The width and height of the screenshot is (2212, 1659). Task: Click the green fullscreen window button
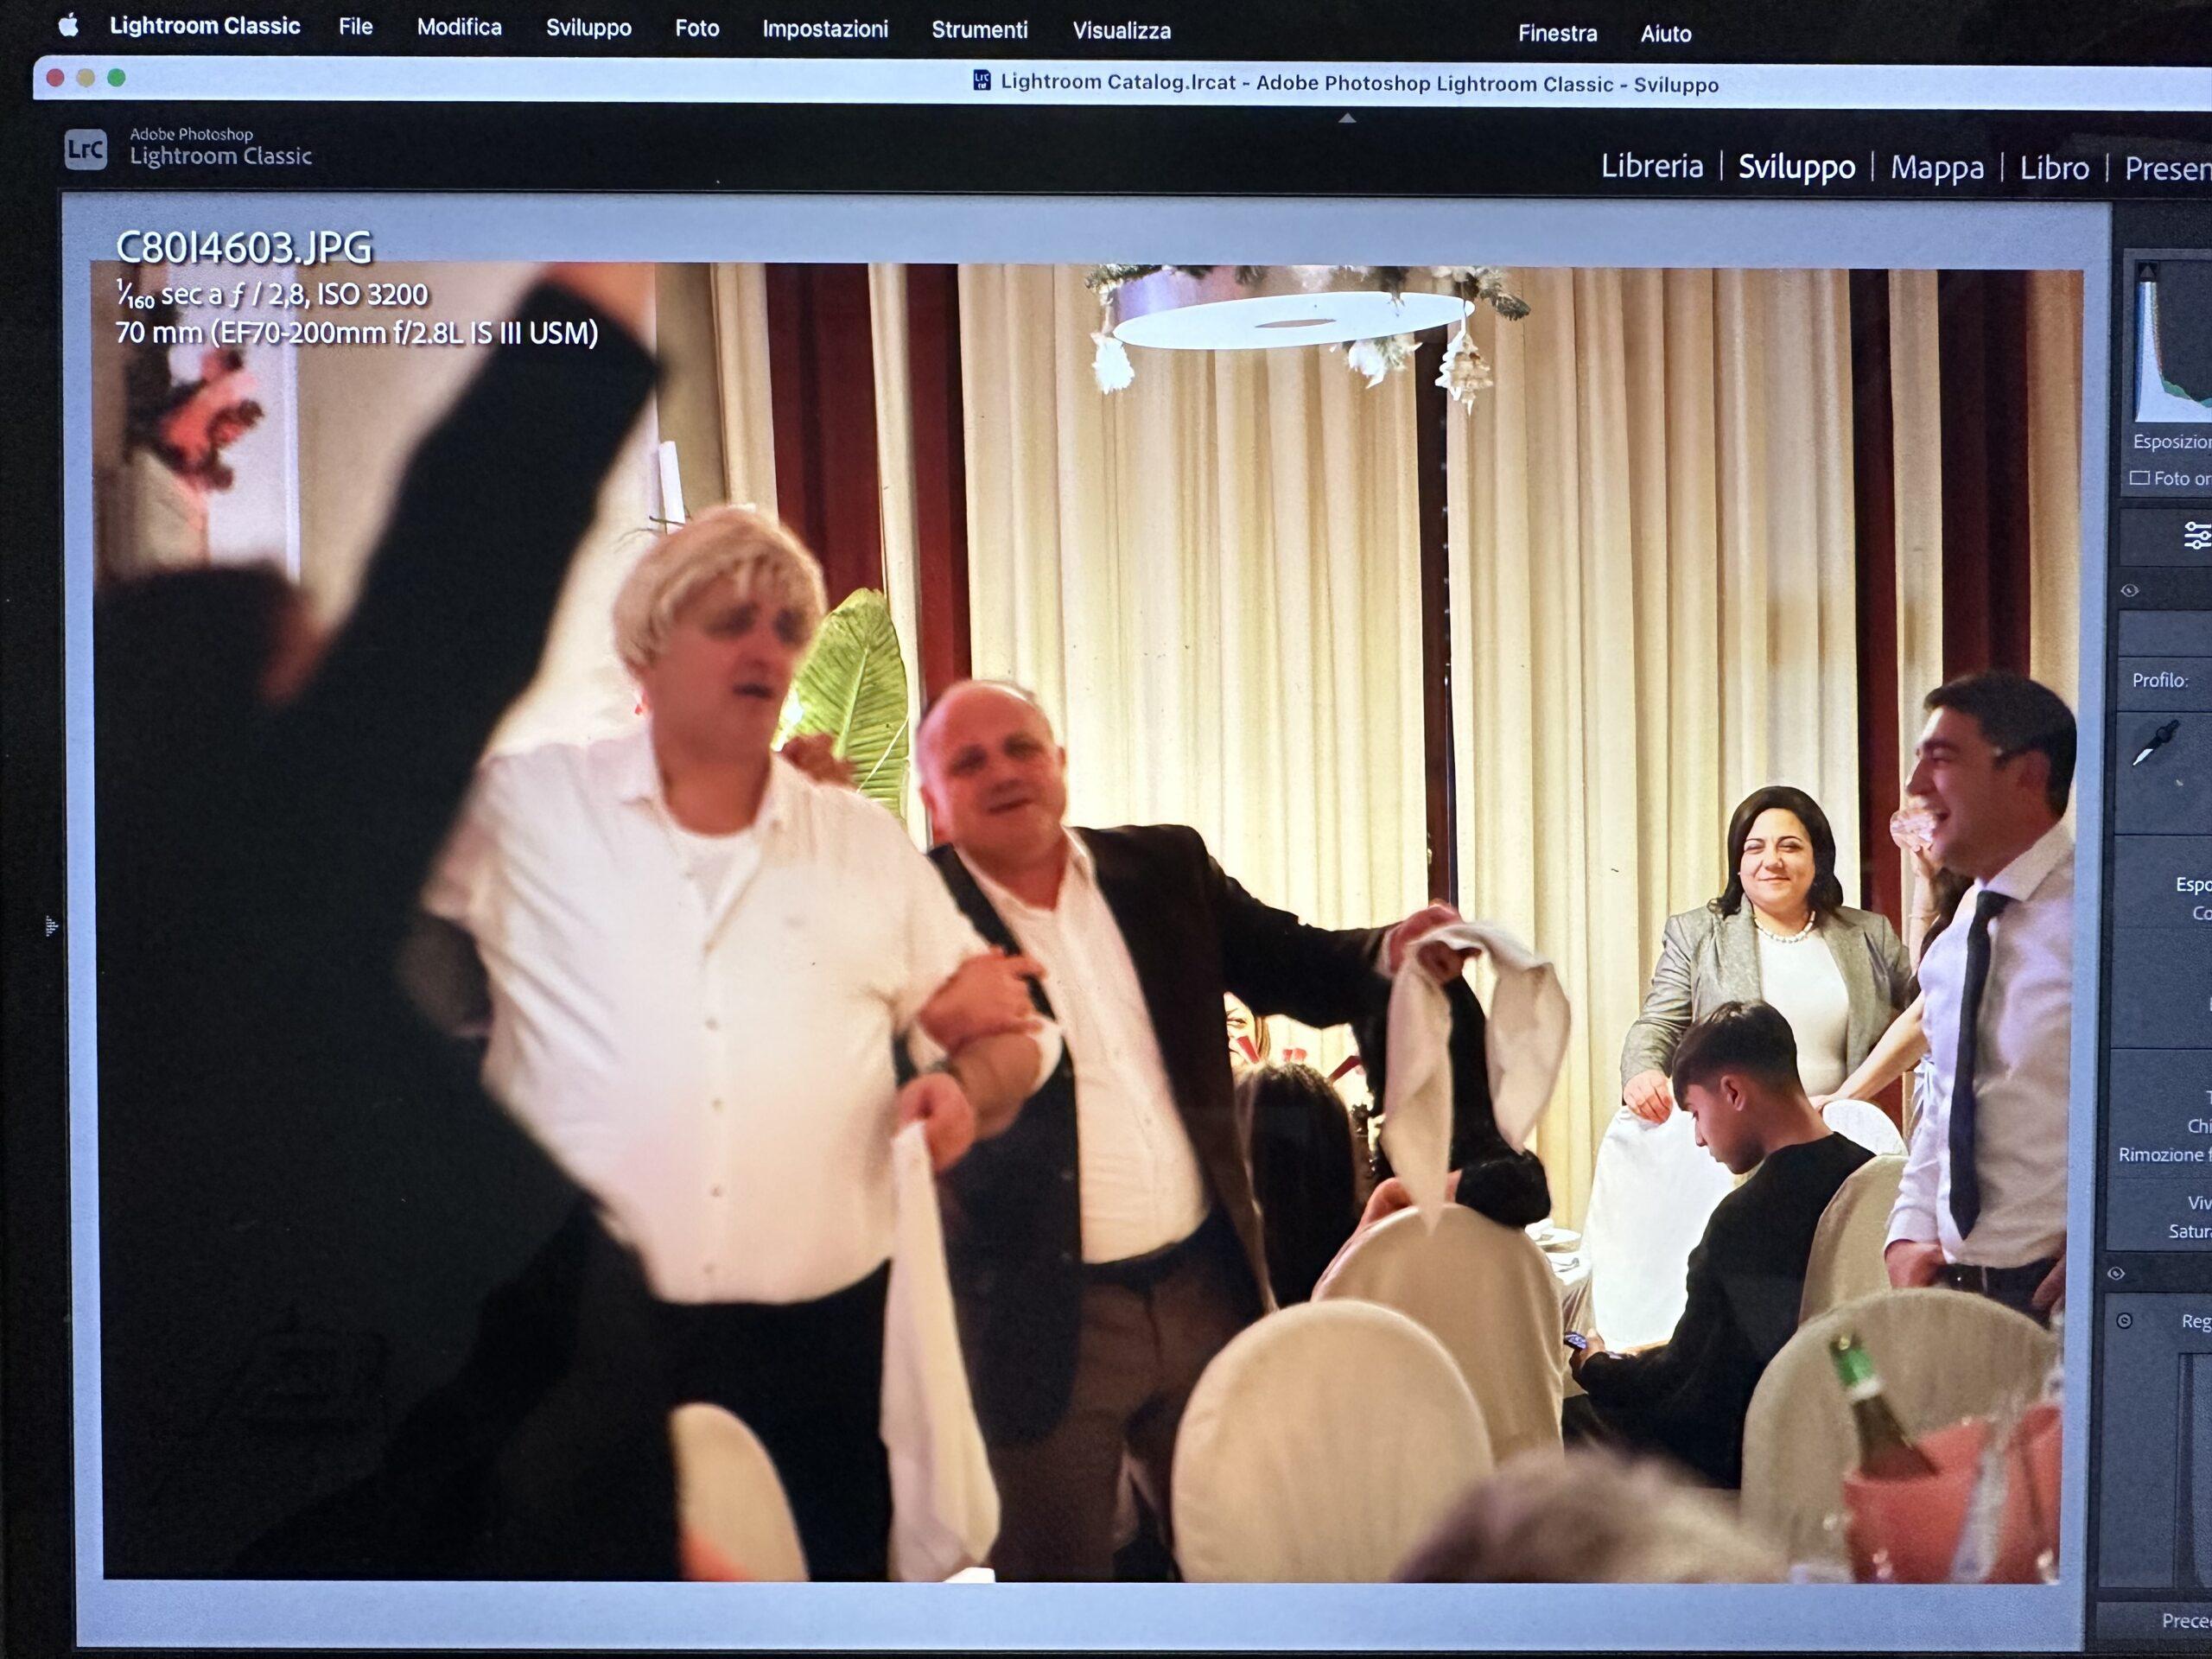[x=116, y=78]
